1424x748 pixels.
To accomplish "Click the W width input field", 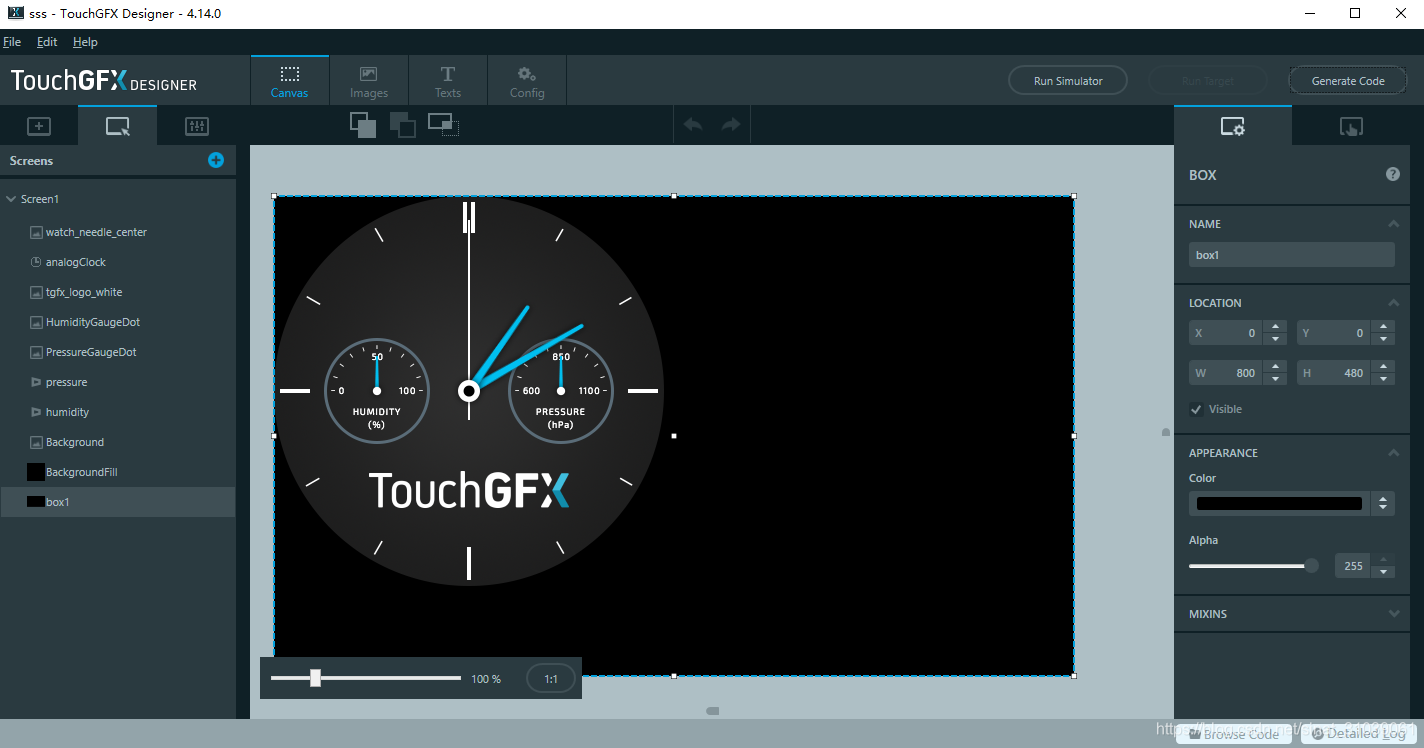I will pos(1227,373).
